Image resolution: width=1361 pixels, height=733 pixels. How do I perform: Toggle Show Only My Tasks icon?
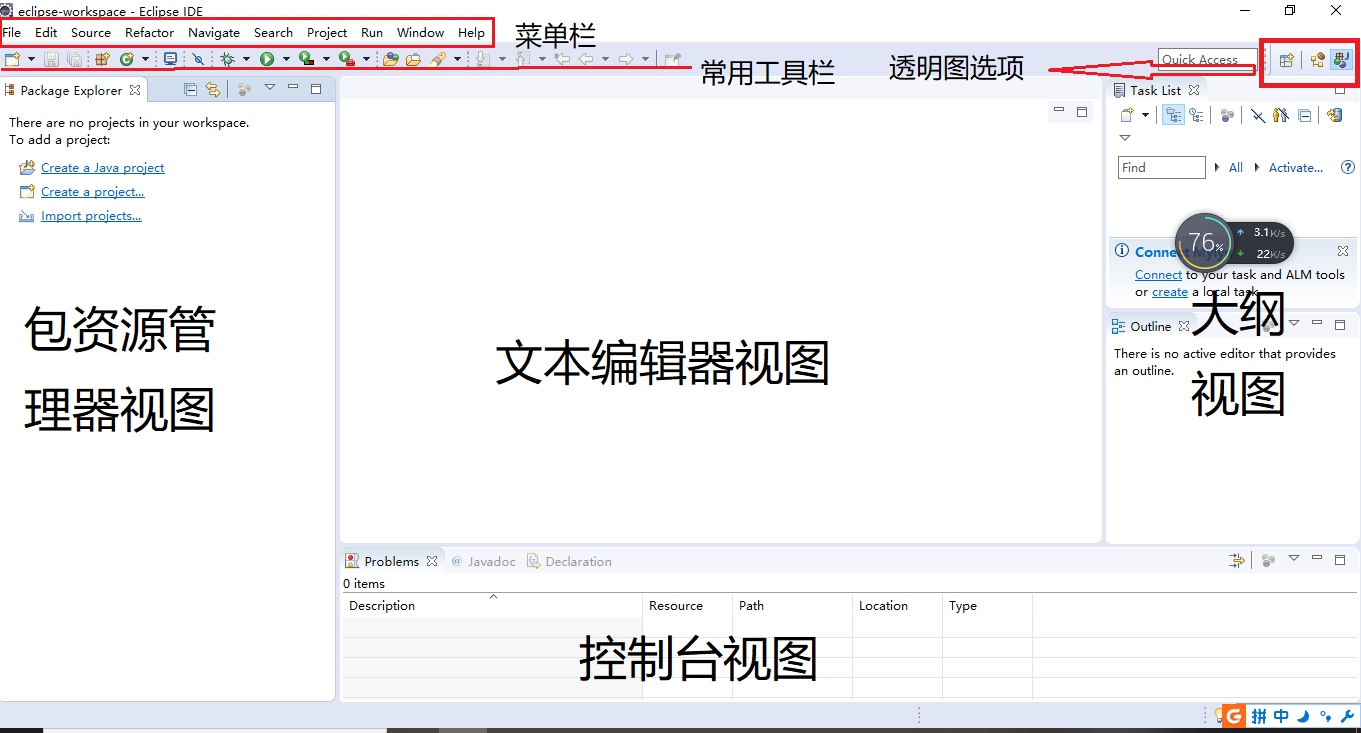(1281, 115)
